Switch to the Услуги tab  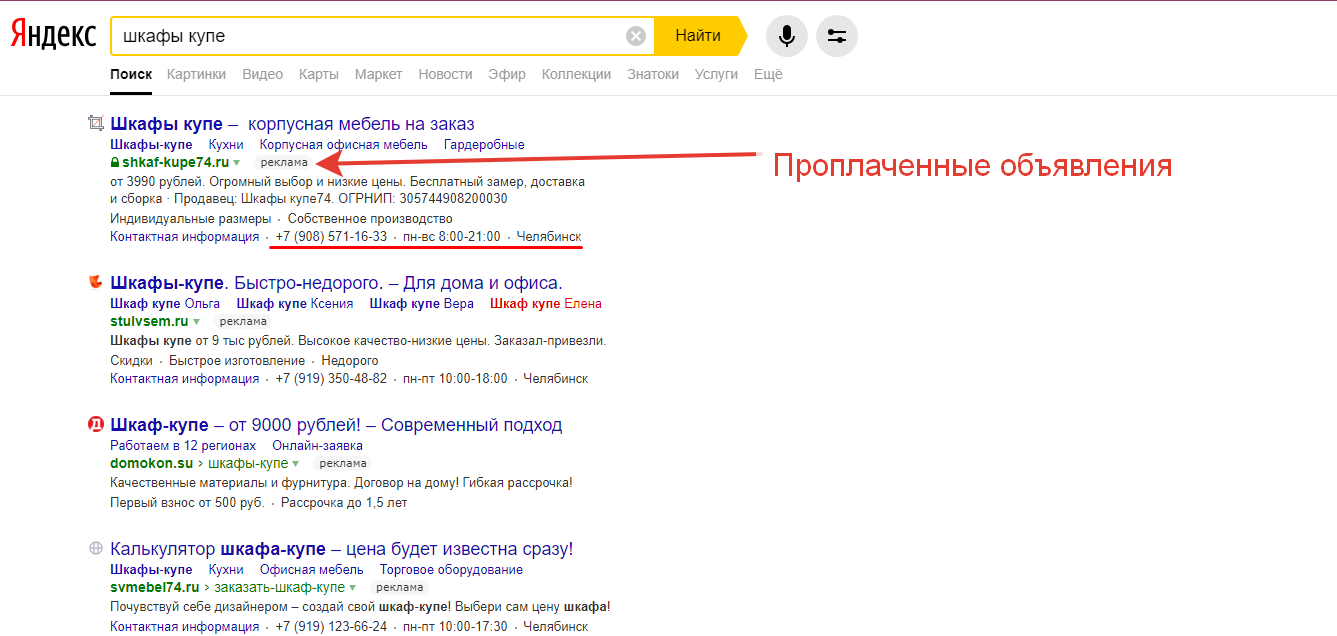[x=716, y=74]
